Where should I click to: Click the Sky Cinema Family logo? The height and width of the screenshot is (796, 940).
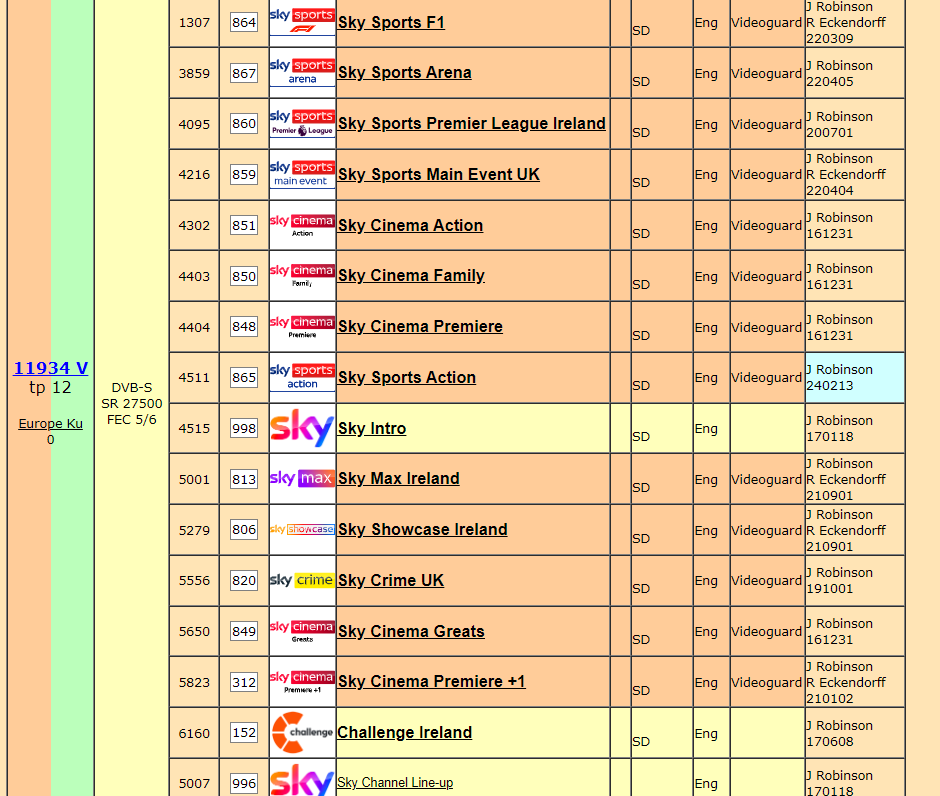click(x=302, y=276)
